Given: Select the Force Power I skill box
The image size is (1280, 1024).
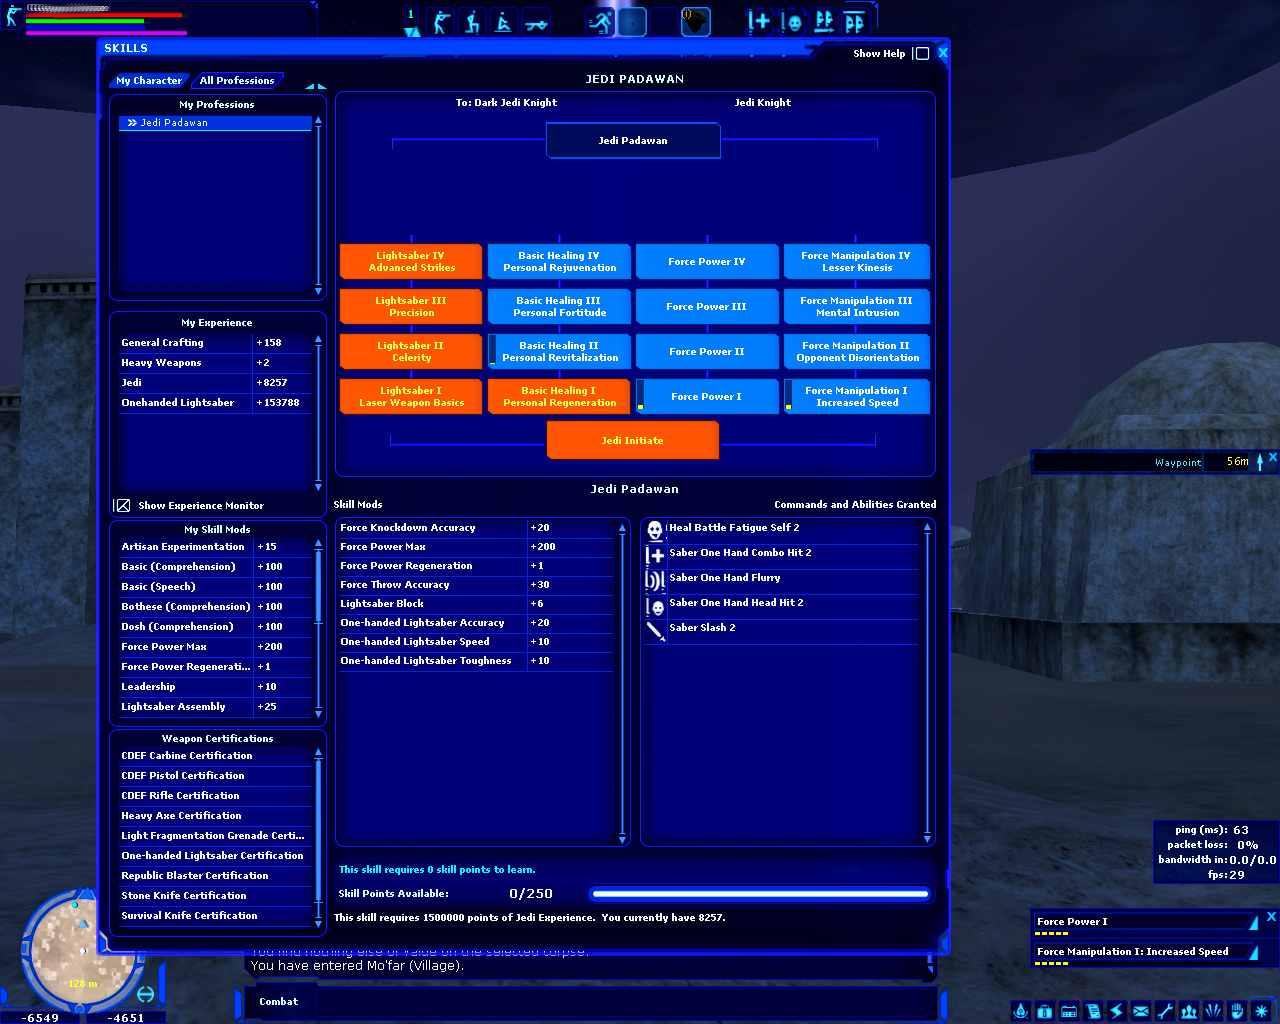Looking at the screenshot, I should click(707, 397).
